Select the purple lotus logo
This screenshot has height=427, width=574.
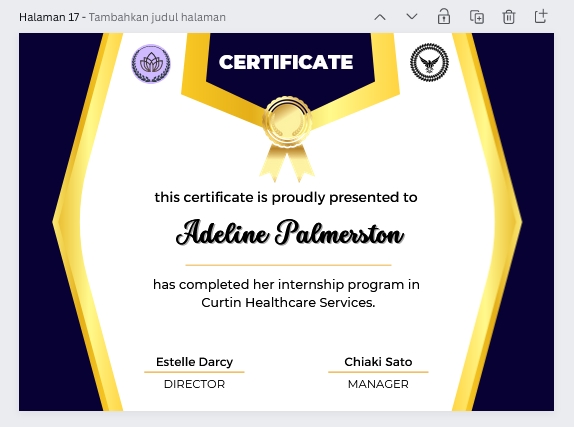click(151, 64)
